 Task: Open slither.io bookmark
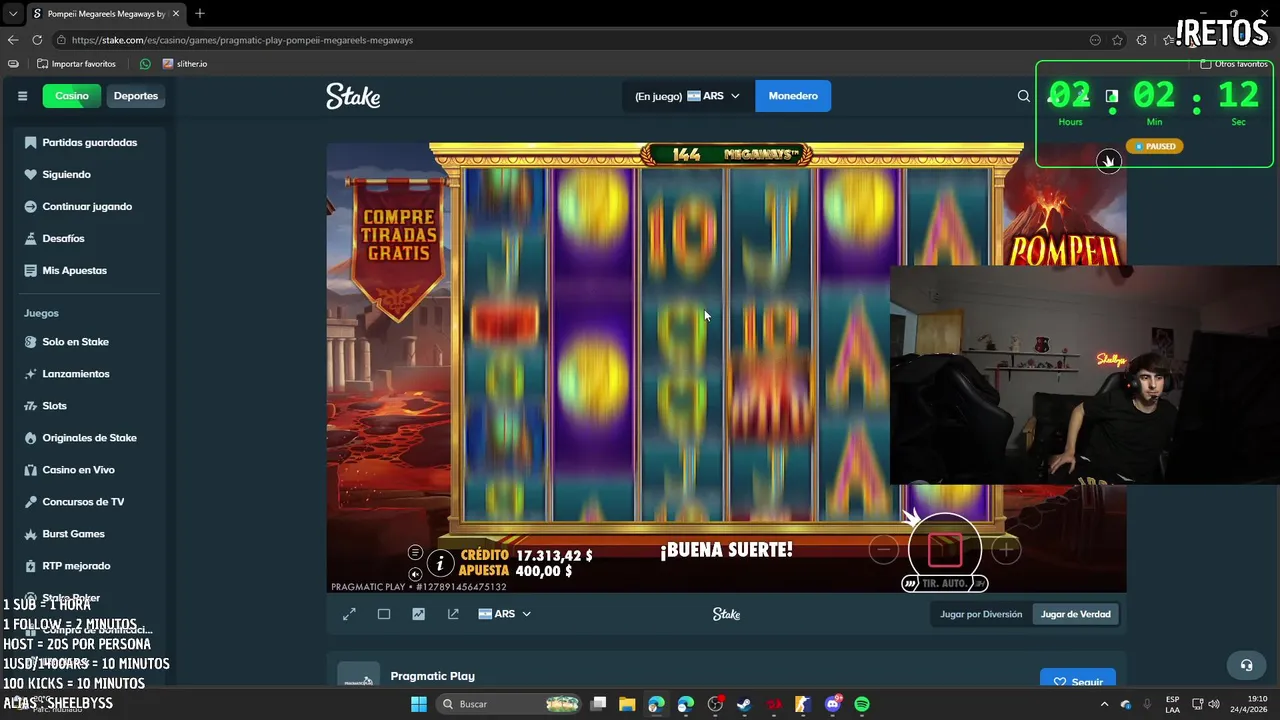click(x=184, y=64)
